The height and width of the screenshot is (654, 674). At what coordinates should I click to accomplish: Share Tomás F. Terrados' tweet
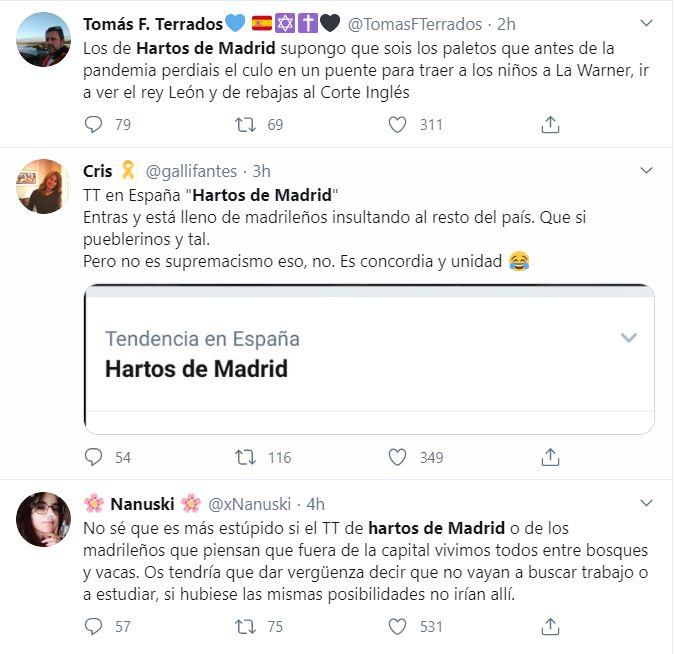click(549, 125)
